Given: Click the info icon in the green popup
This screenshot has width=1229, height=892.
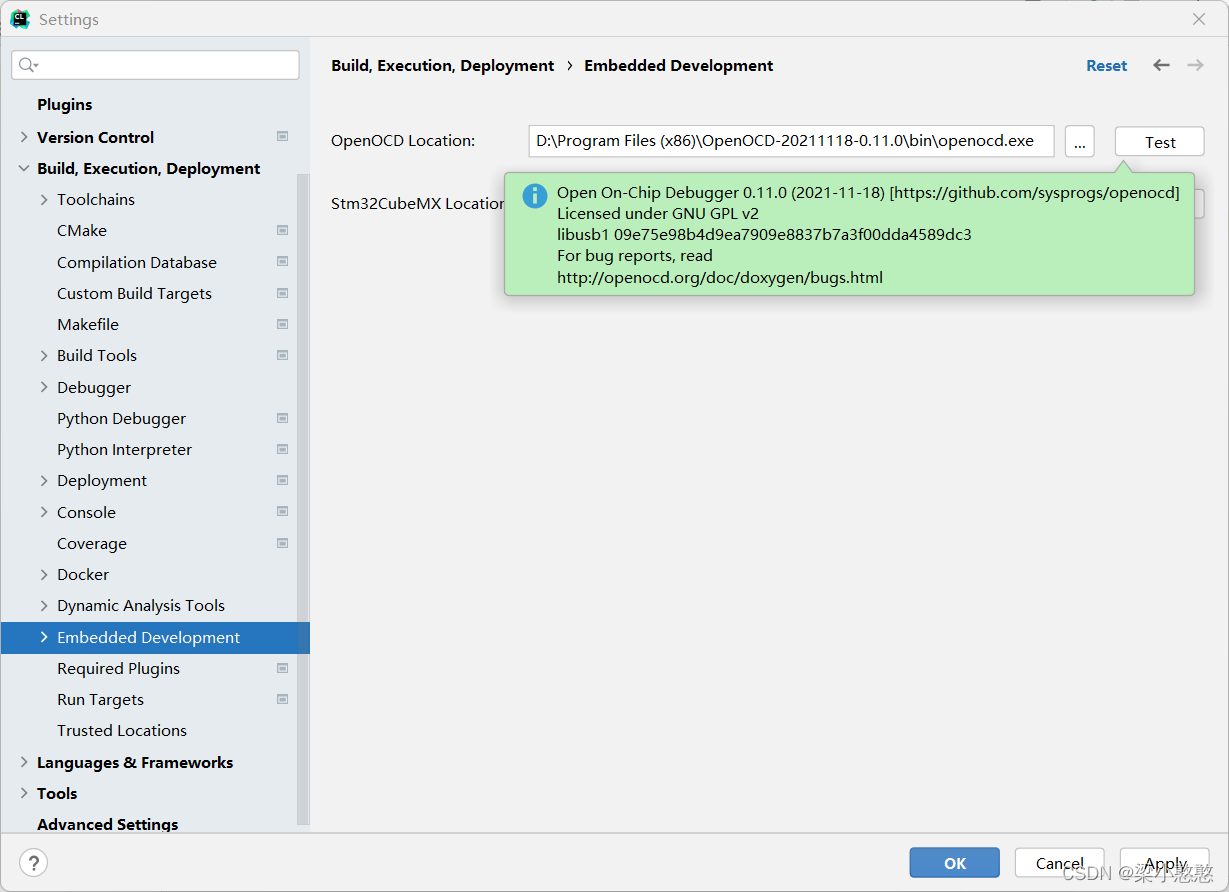Looking at the screenshot, I should click(x=535, y=195).
